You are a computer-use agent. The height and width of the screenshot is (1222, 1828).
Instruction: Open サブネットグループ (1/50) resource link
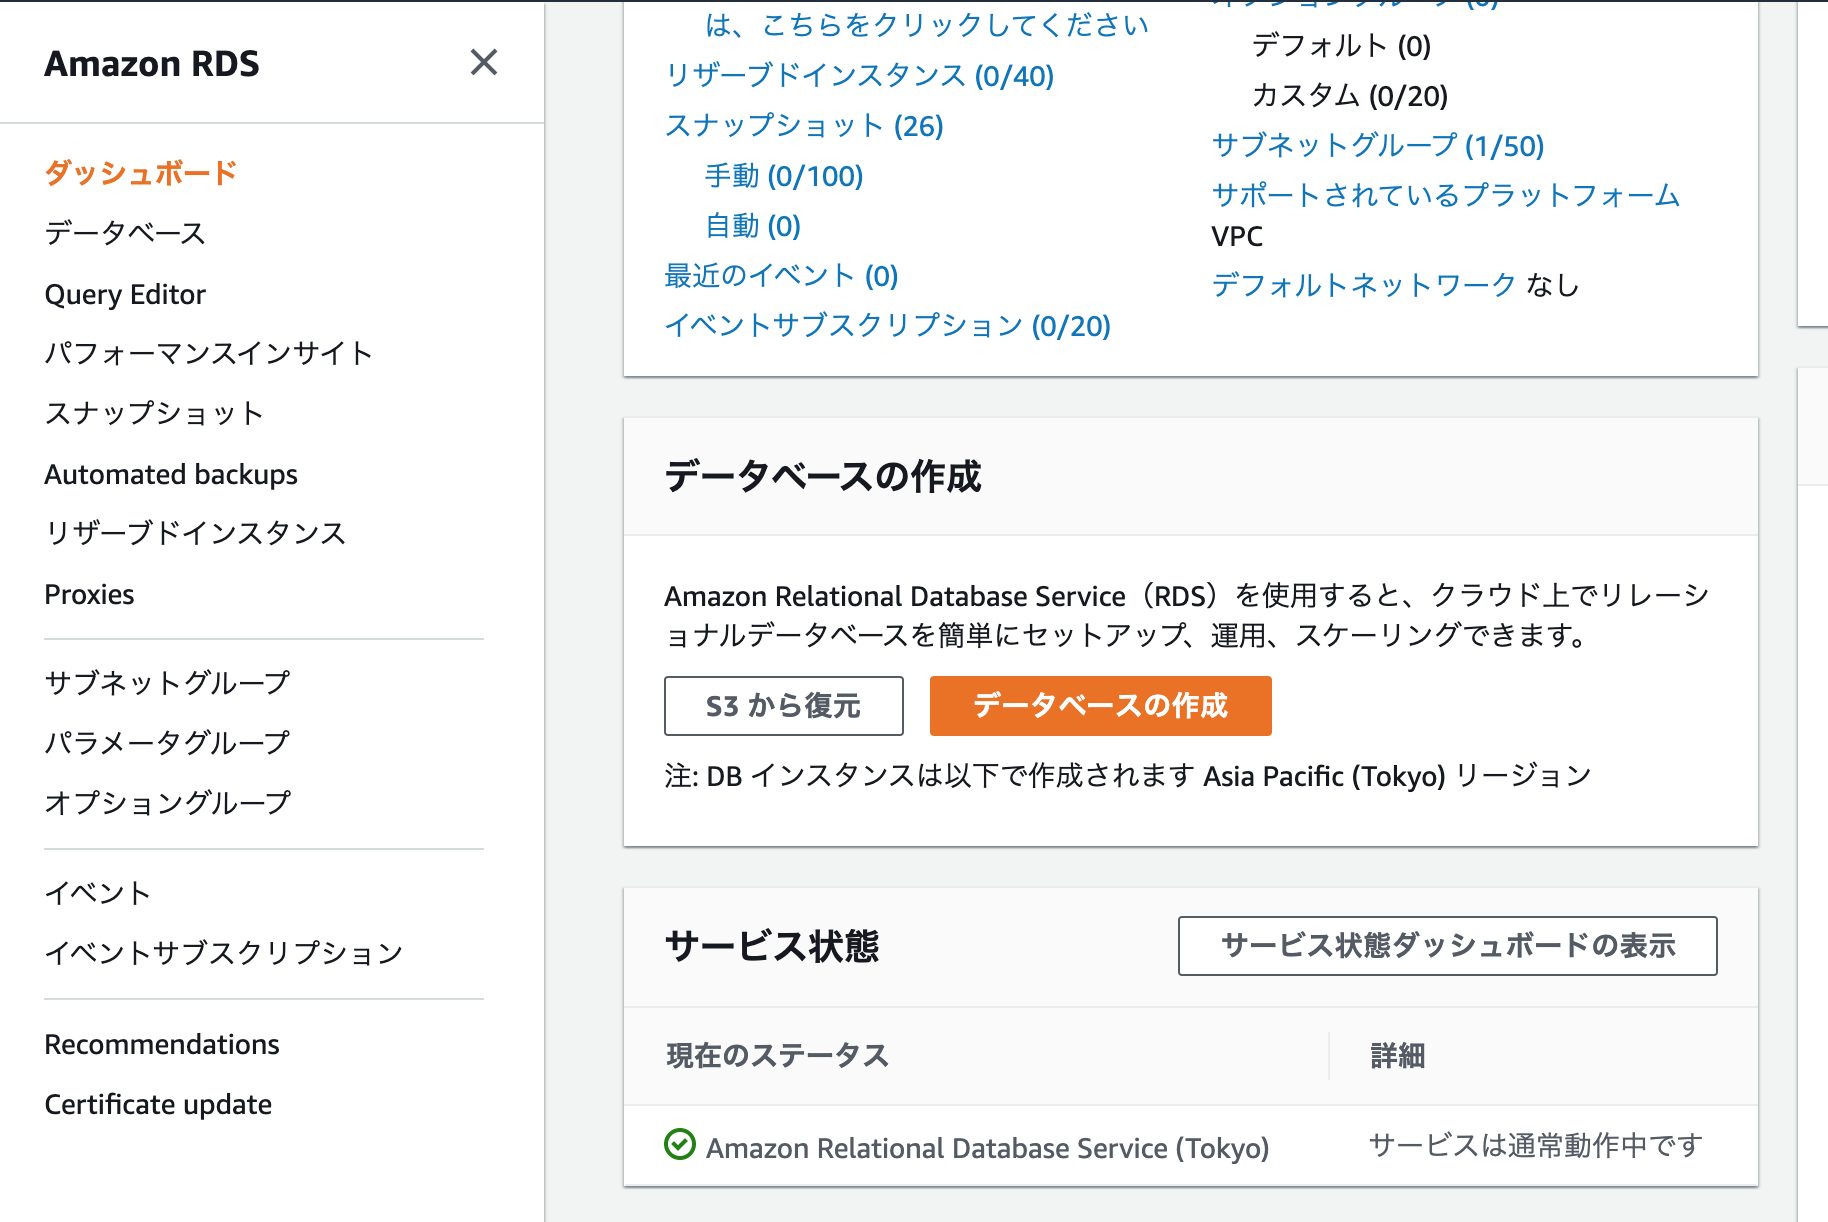tap(1378, 146)
